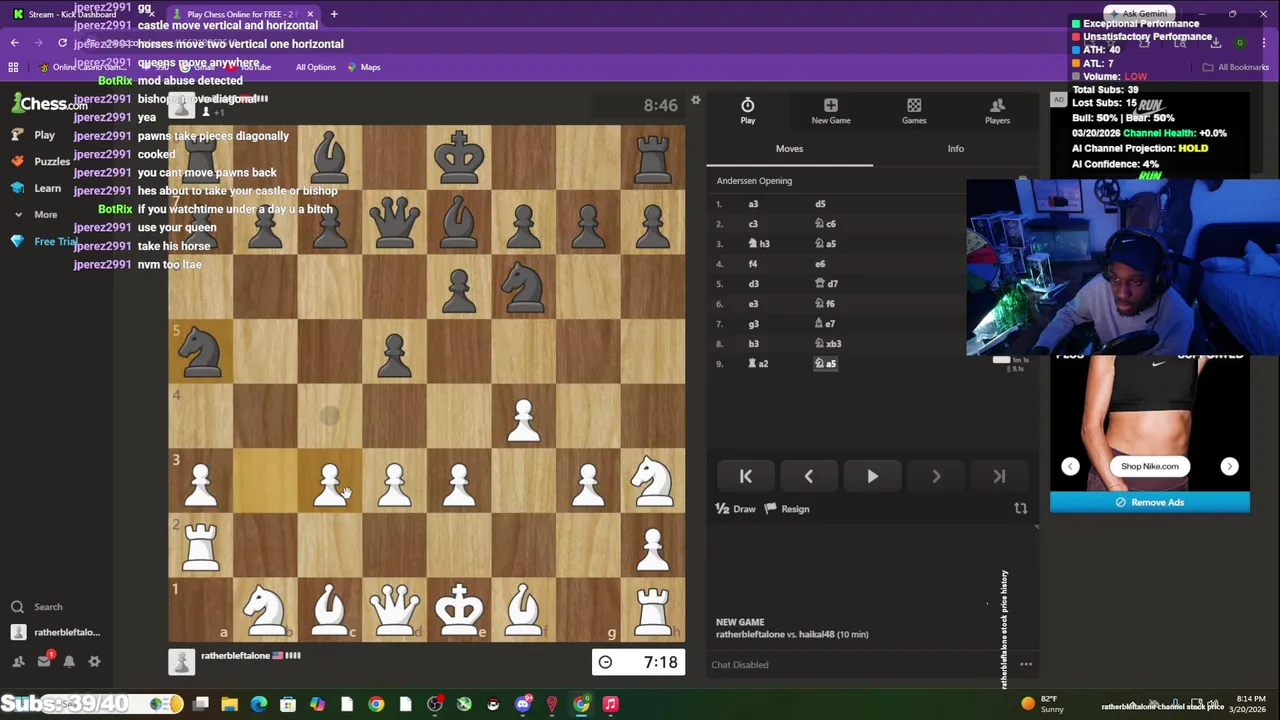Show next ad slide arrow
The width and height of the screenshot is (1280, 720).
pyautogui.click(x=1229, y=466)
